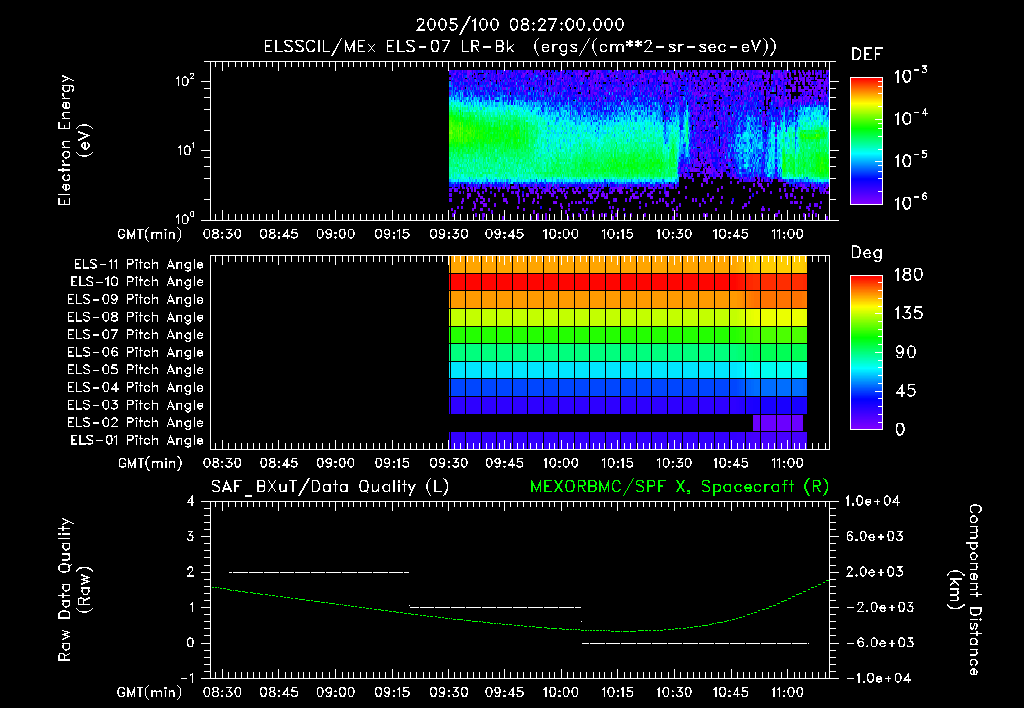Click the DEF label above the color bar

[x=867, y=54]
